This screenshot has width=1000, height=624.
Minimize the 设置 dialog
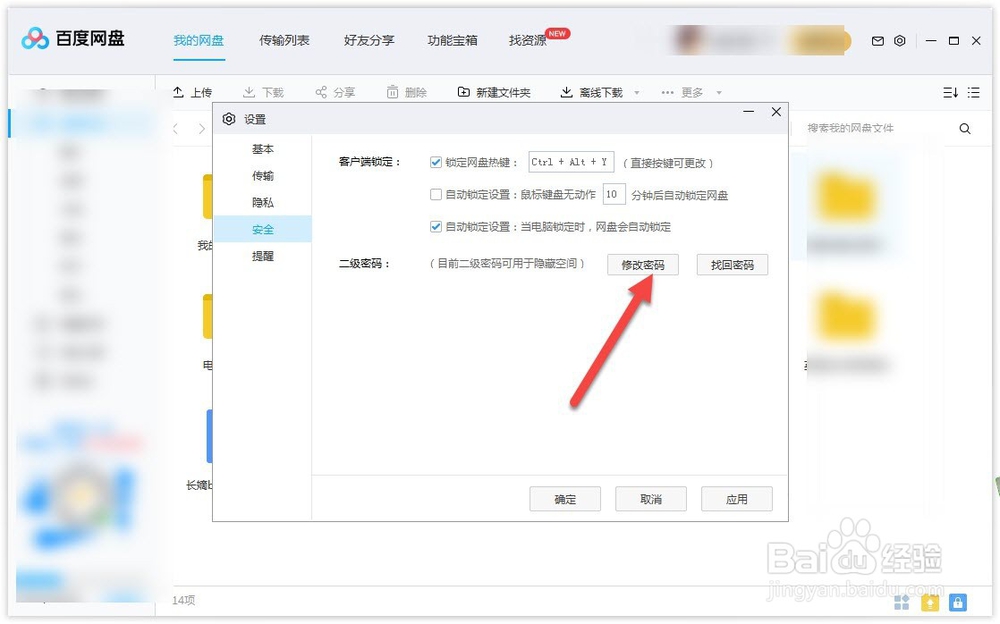point(749,112)
